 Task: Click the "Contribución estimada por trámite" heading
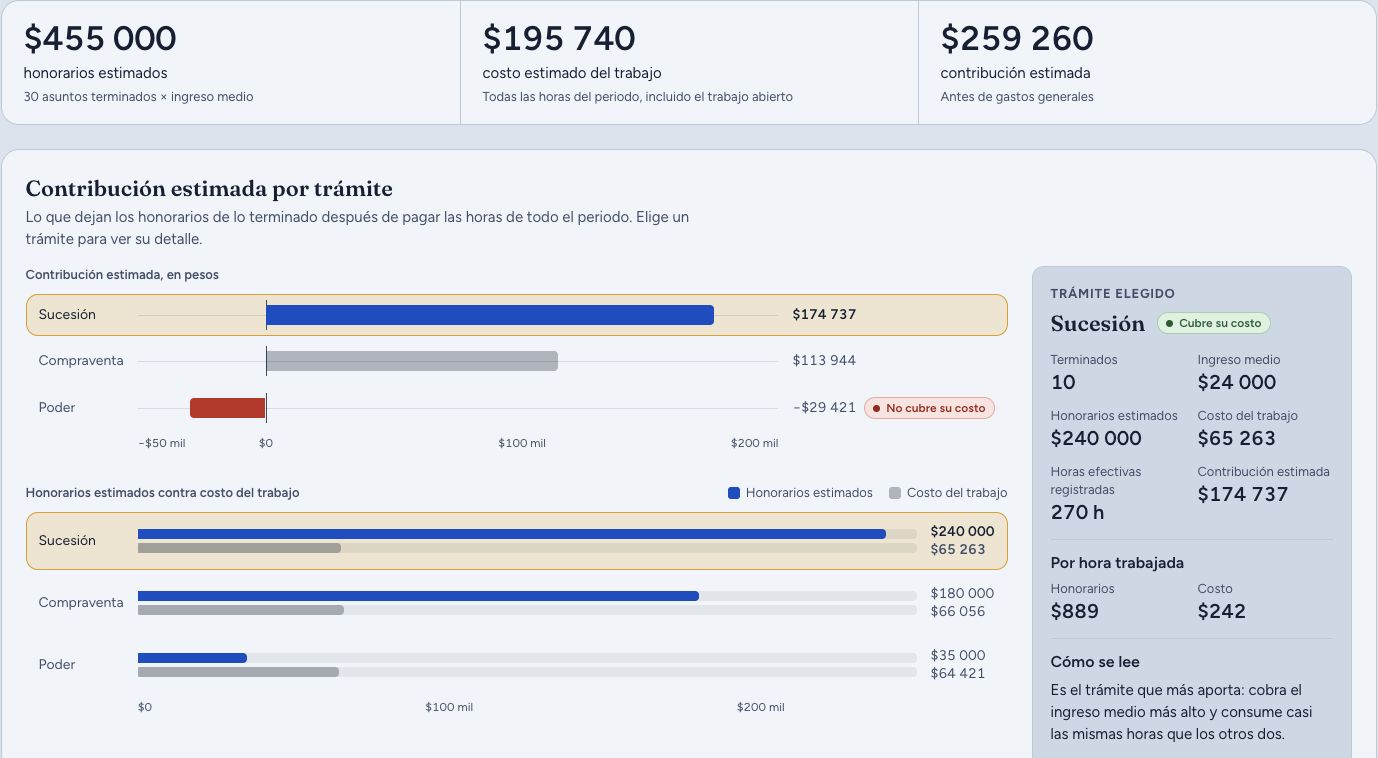pyautogui.click(x=209, y=189)
